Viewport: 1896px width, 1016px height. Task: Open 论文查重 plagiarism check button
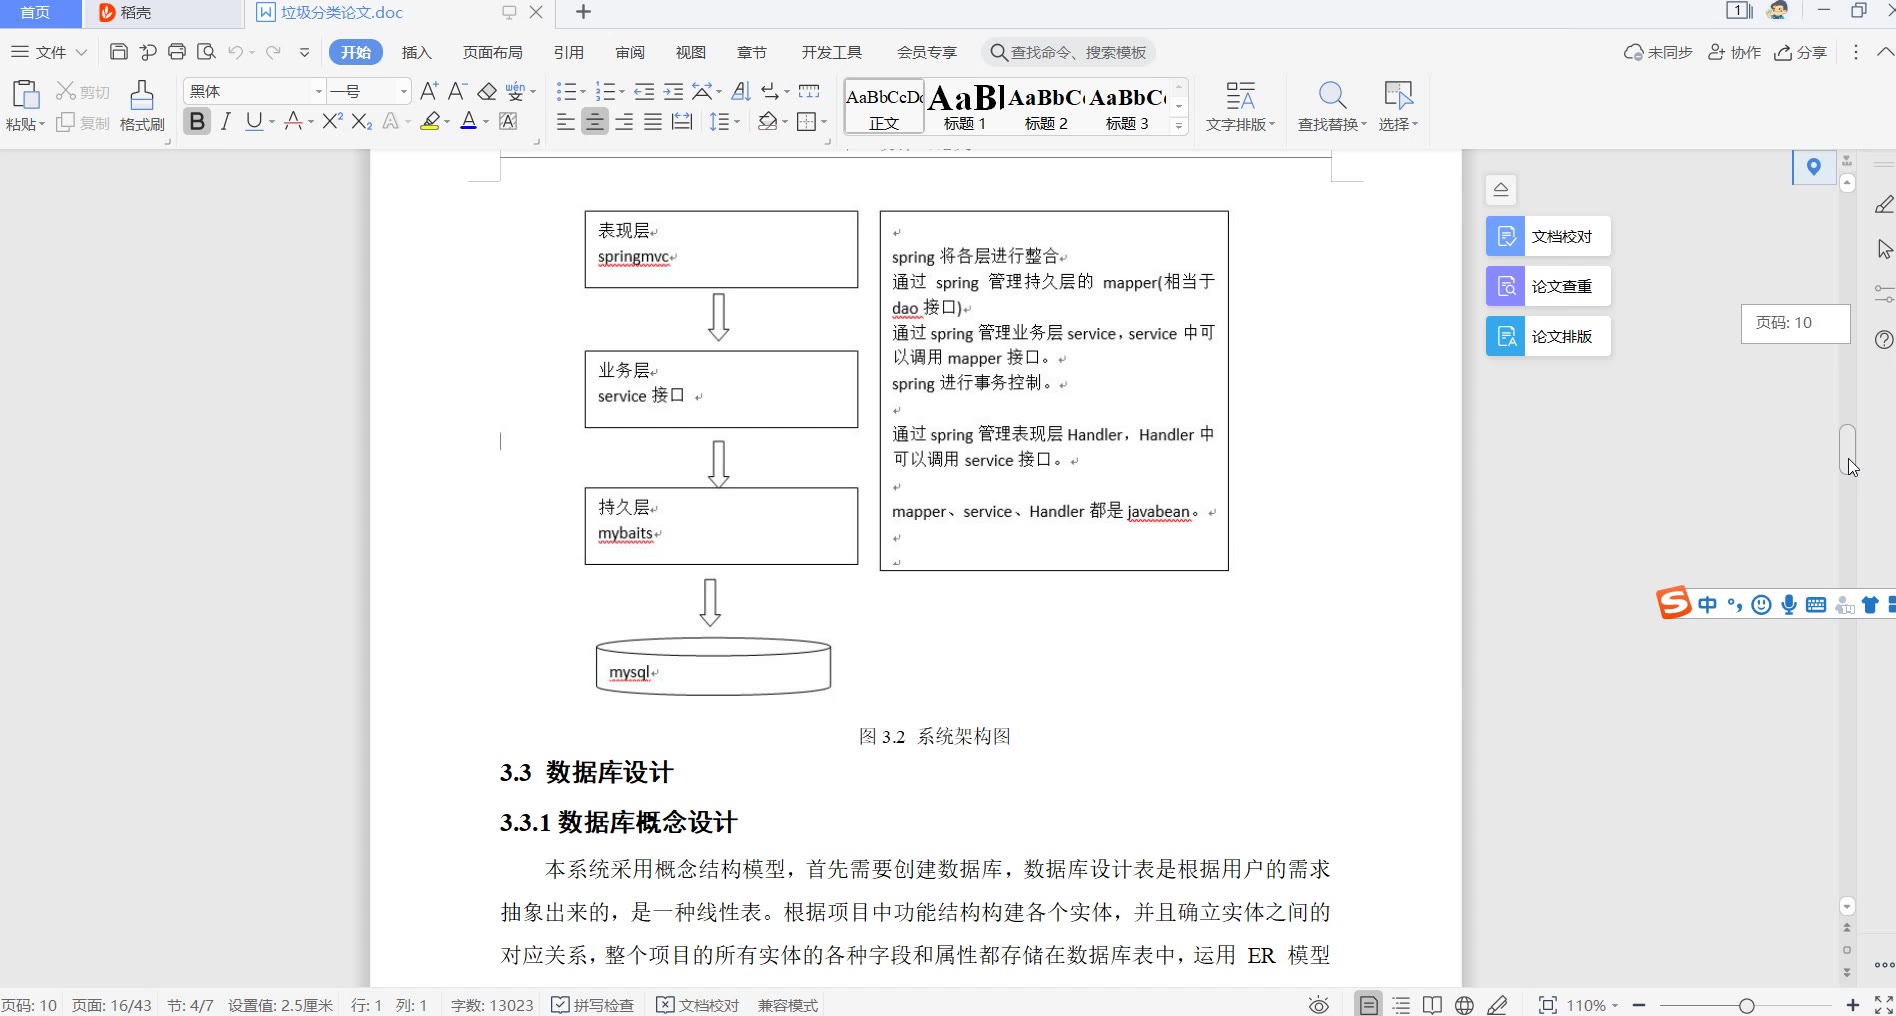(x=1548, y=286)
